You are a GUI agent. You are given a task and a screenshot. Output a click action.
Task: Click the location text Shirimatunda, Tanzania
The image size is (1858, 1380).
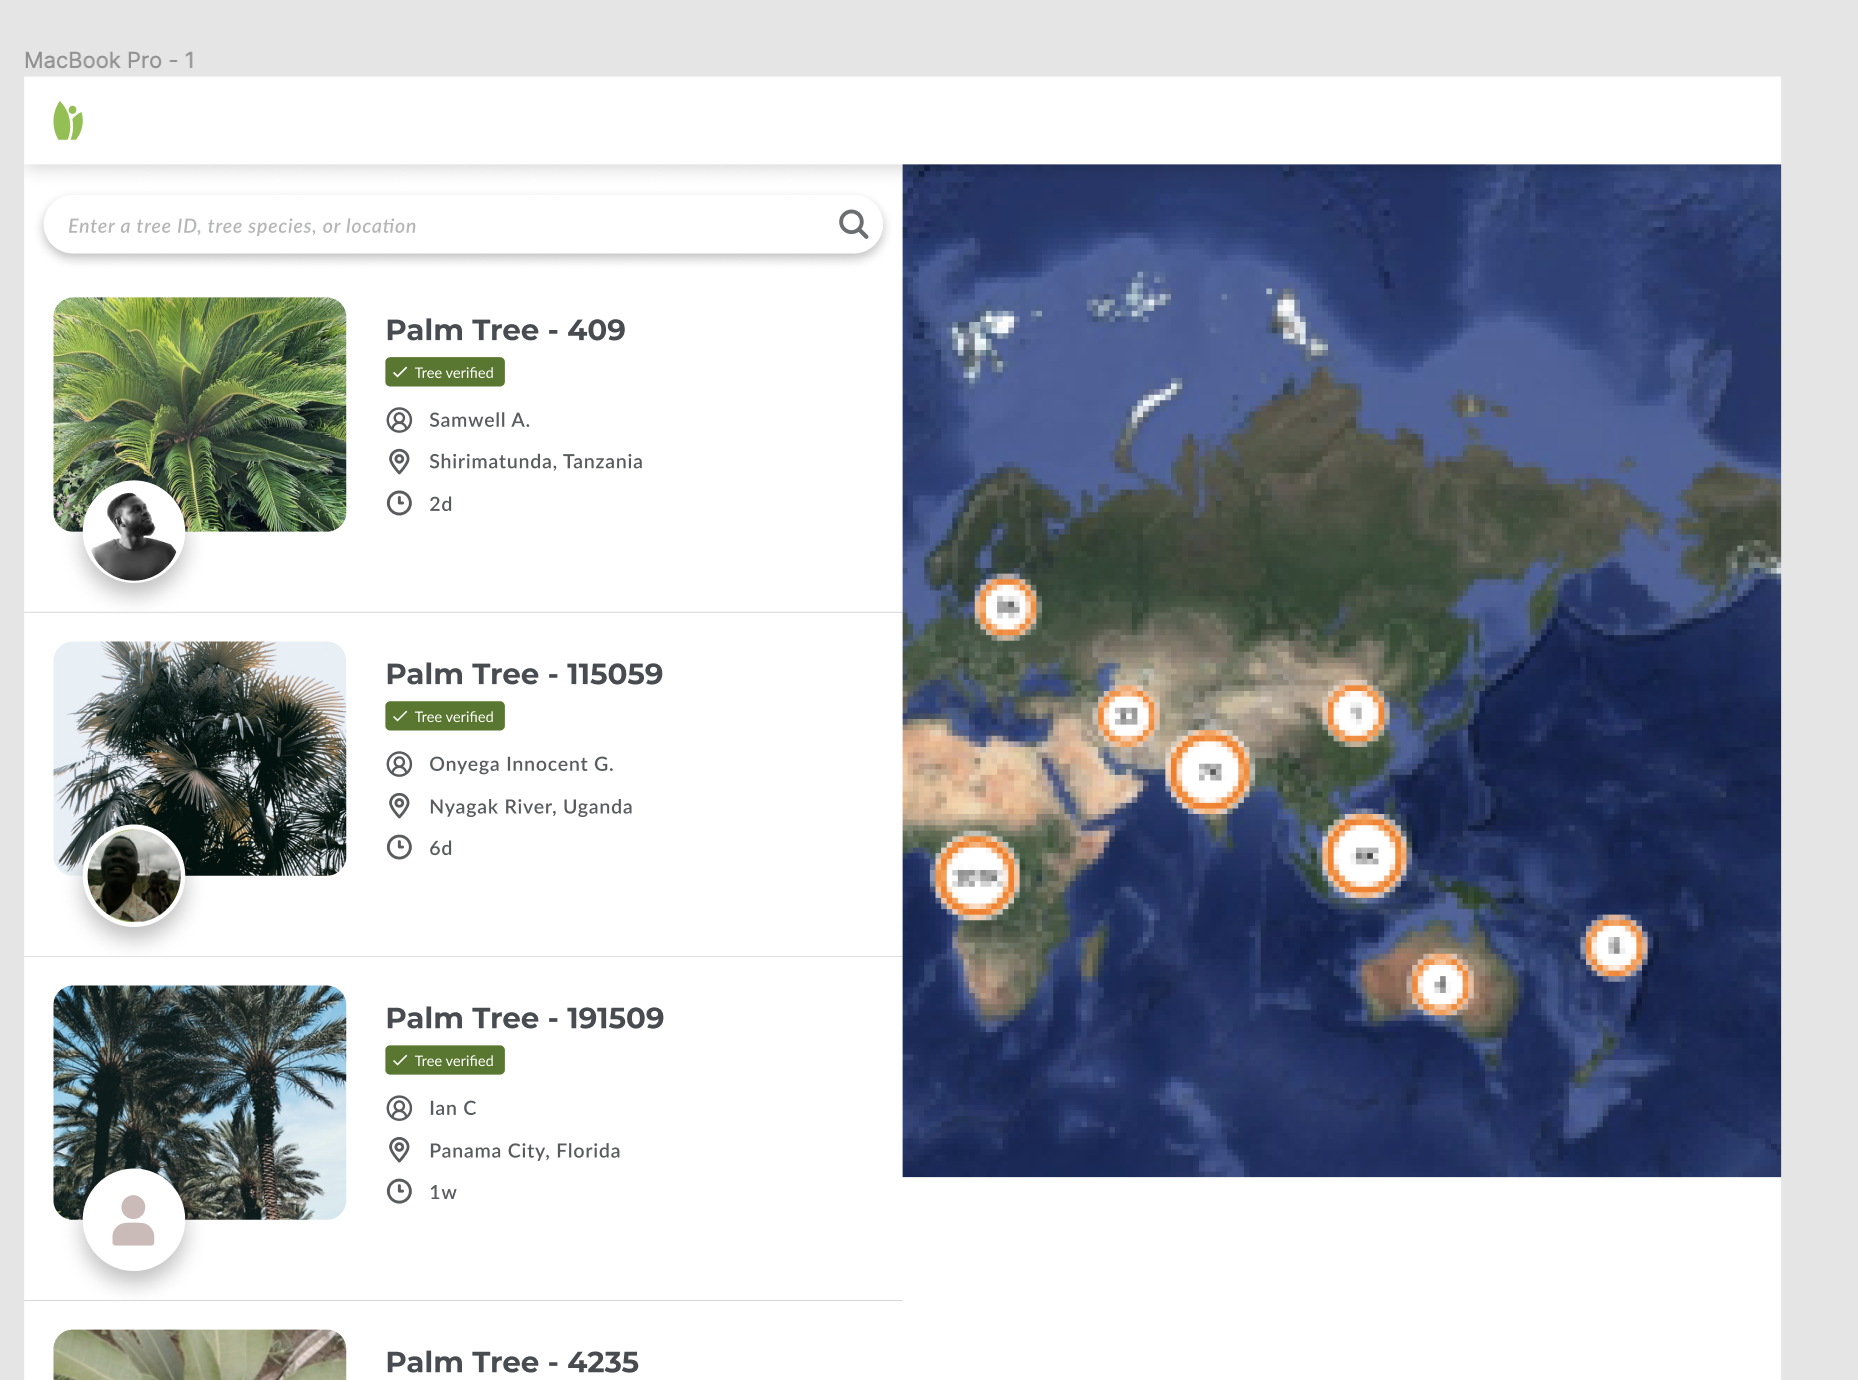point(536,461)
